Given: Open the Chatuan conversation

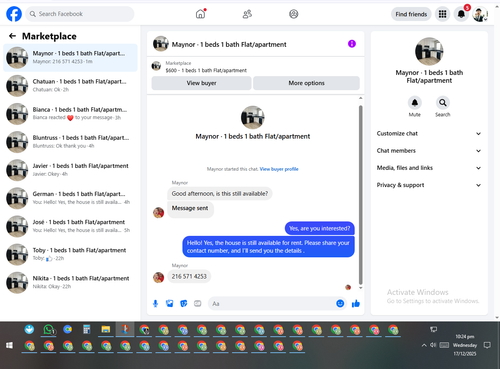Looking at the screenshot, I should [70, 85].
